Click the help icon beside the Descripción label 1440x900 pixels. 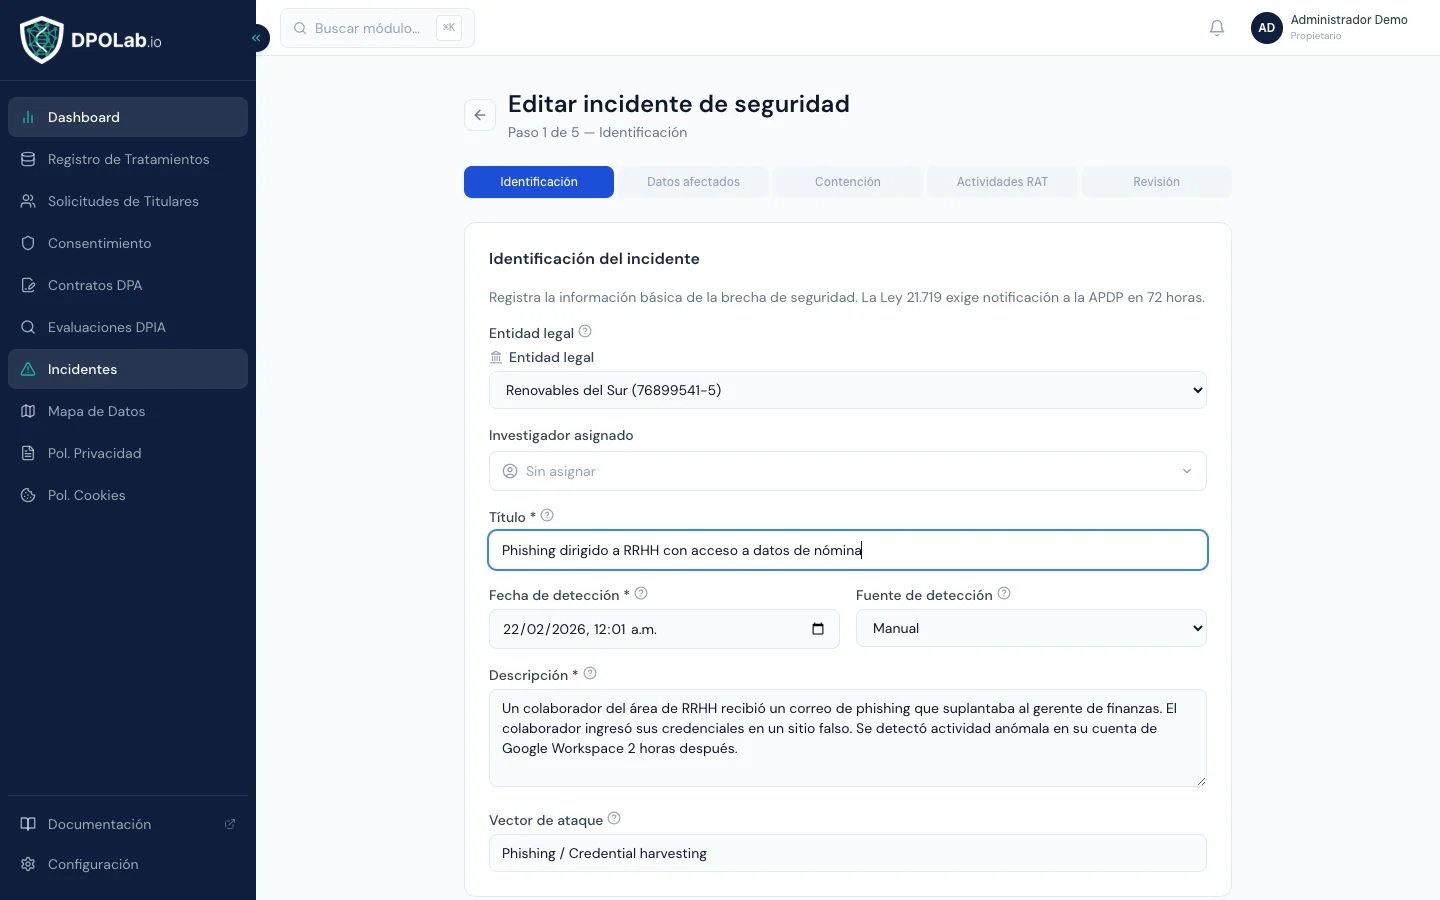tap(590, 673)
